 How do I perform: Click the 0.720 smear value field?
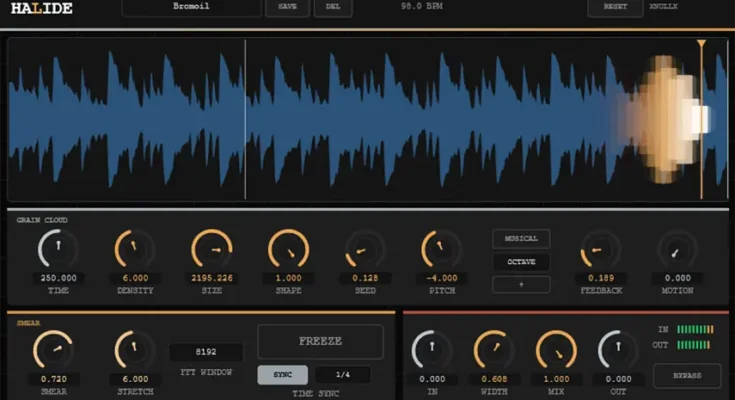53,379
